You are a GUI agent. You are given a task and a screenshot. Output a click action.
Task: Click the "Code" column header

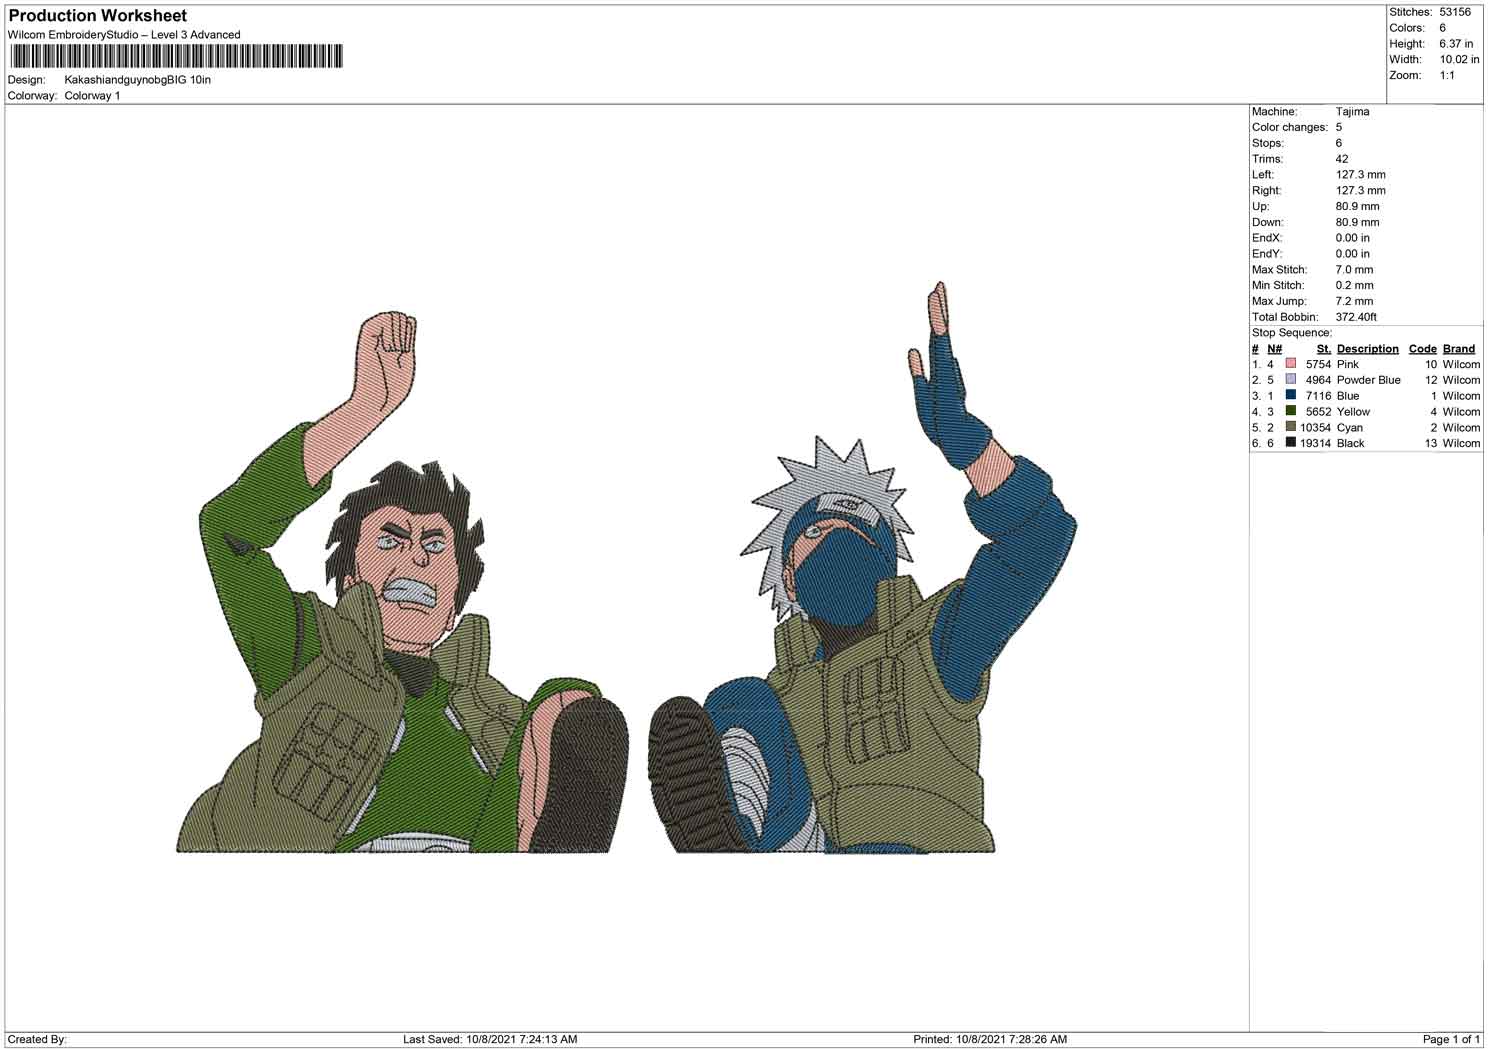[x=1422, y=349]
